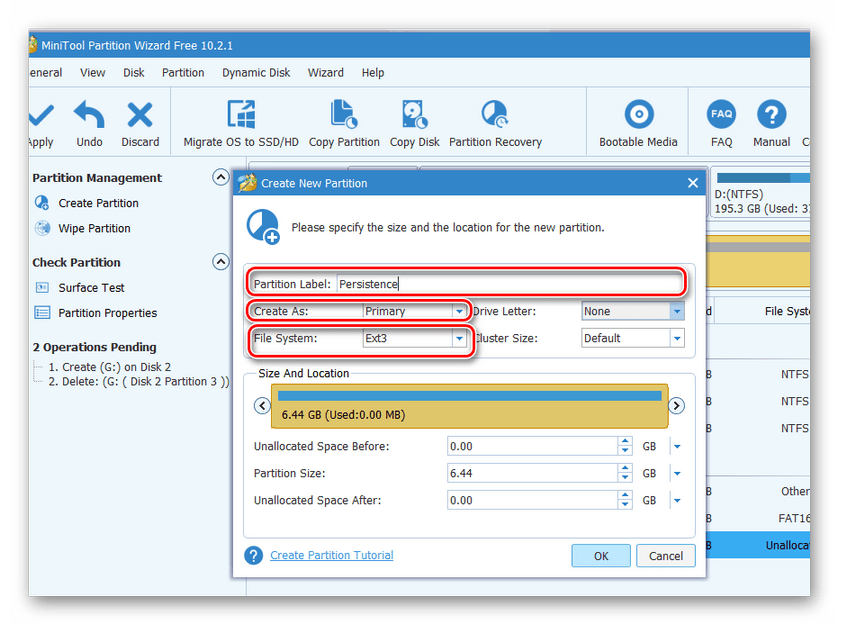Click into the Partition Label text field

click(x=508, y=284)
